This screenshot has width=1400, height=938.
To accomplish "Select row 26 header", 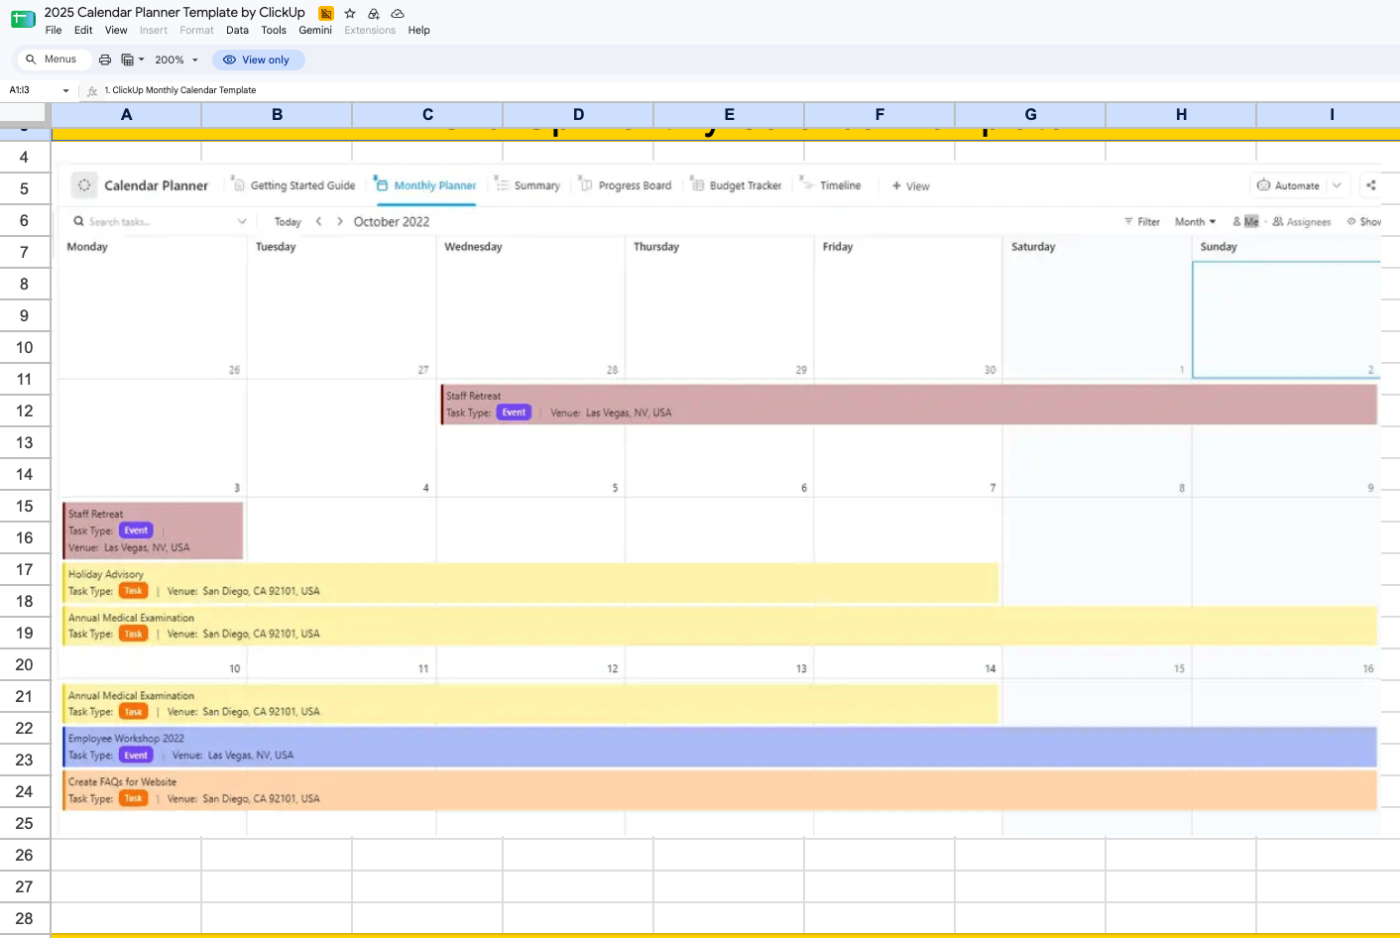I will click(24, 855).
